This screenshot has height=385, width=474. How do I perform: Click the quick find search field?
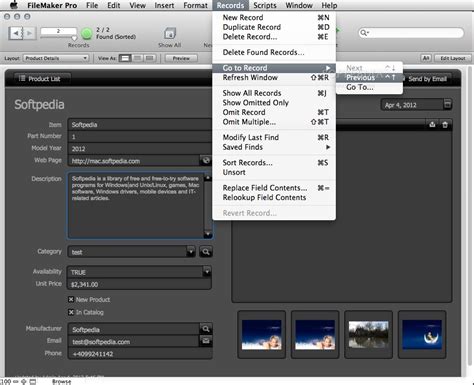[411, 33]
